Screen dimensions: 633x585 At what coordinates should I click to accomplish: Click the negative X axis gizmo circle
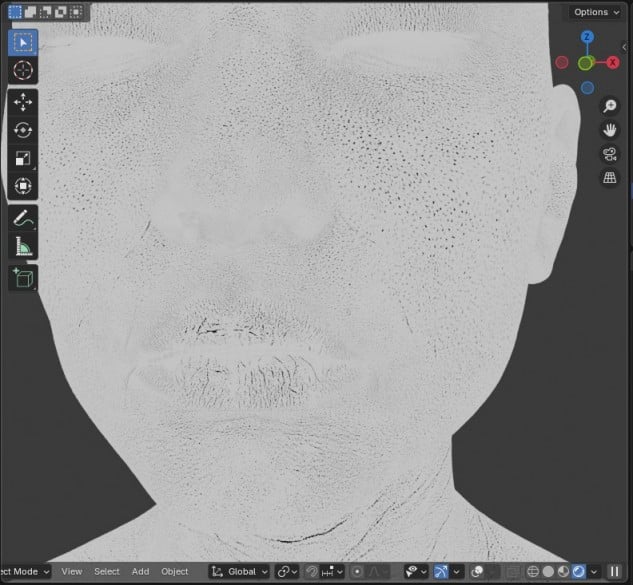coord(562,63)
